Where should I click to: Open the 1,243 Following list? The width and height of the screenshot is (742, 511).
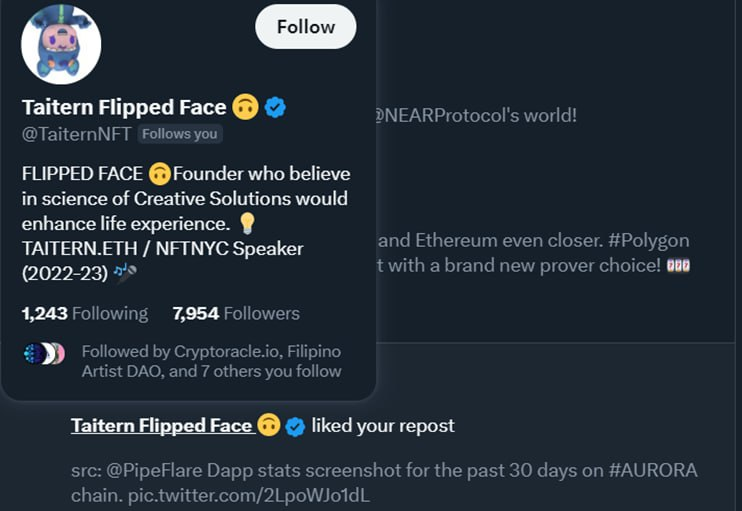click(x=85, y=313)
